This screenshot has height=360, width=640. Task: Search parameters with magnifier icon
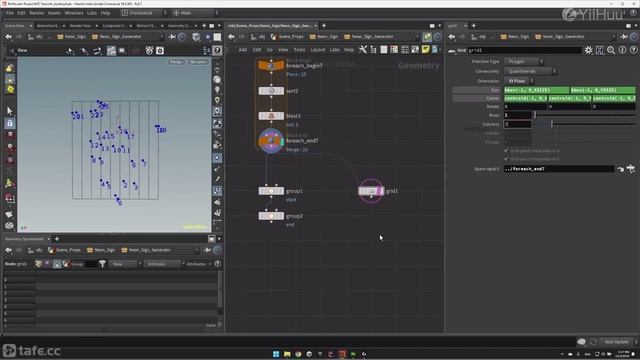[611, 50]
